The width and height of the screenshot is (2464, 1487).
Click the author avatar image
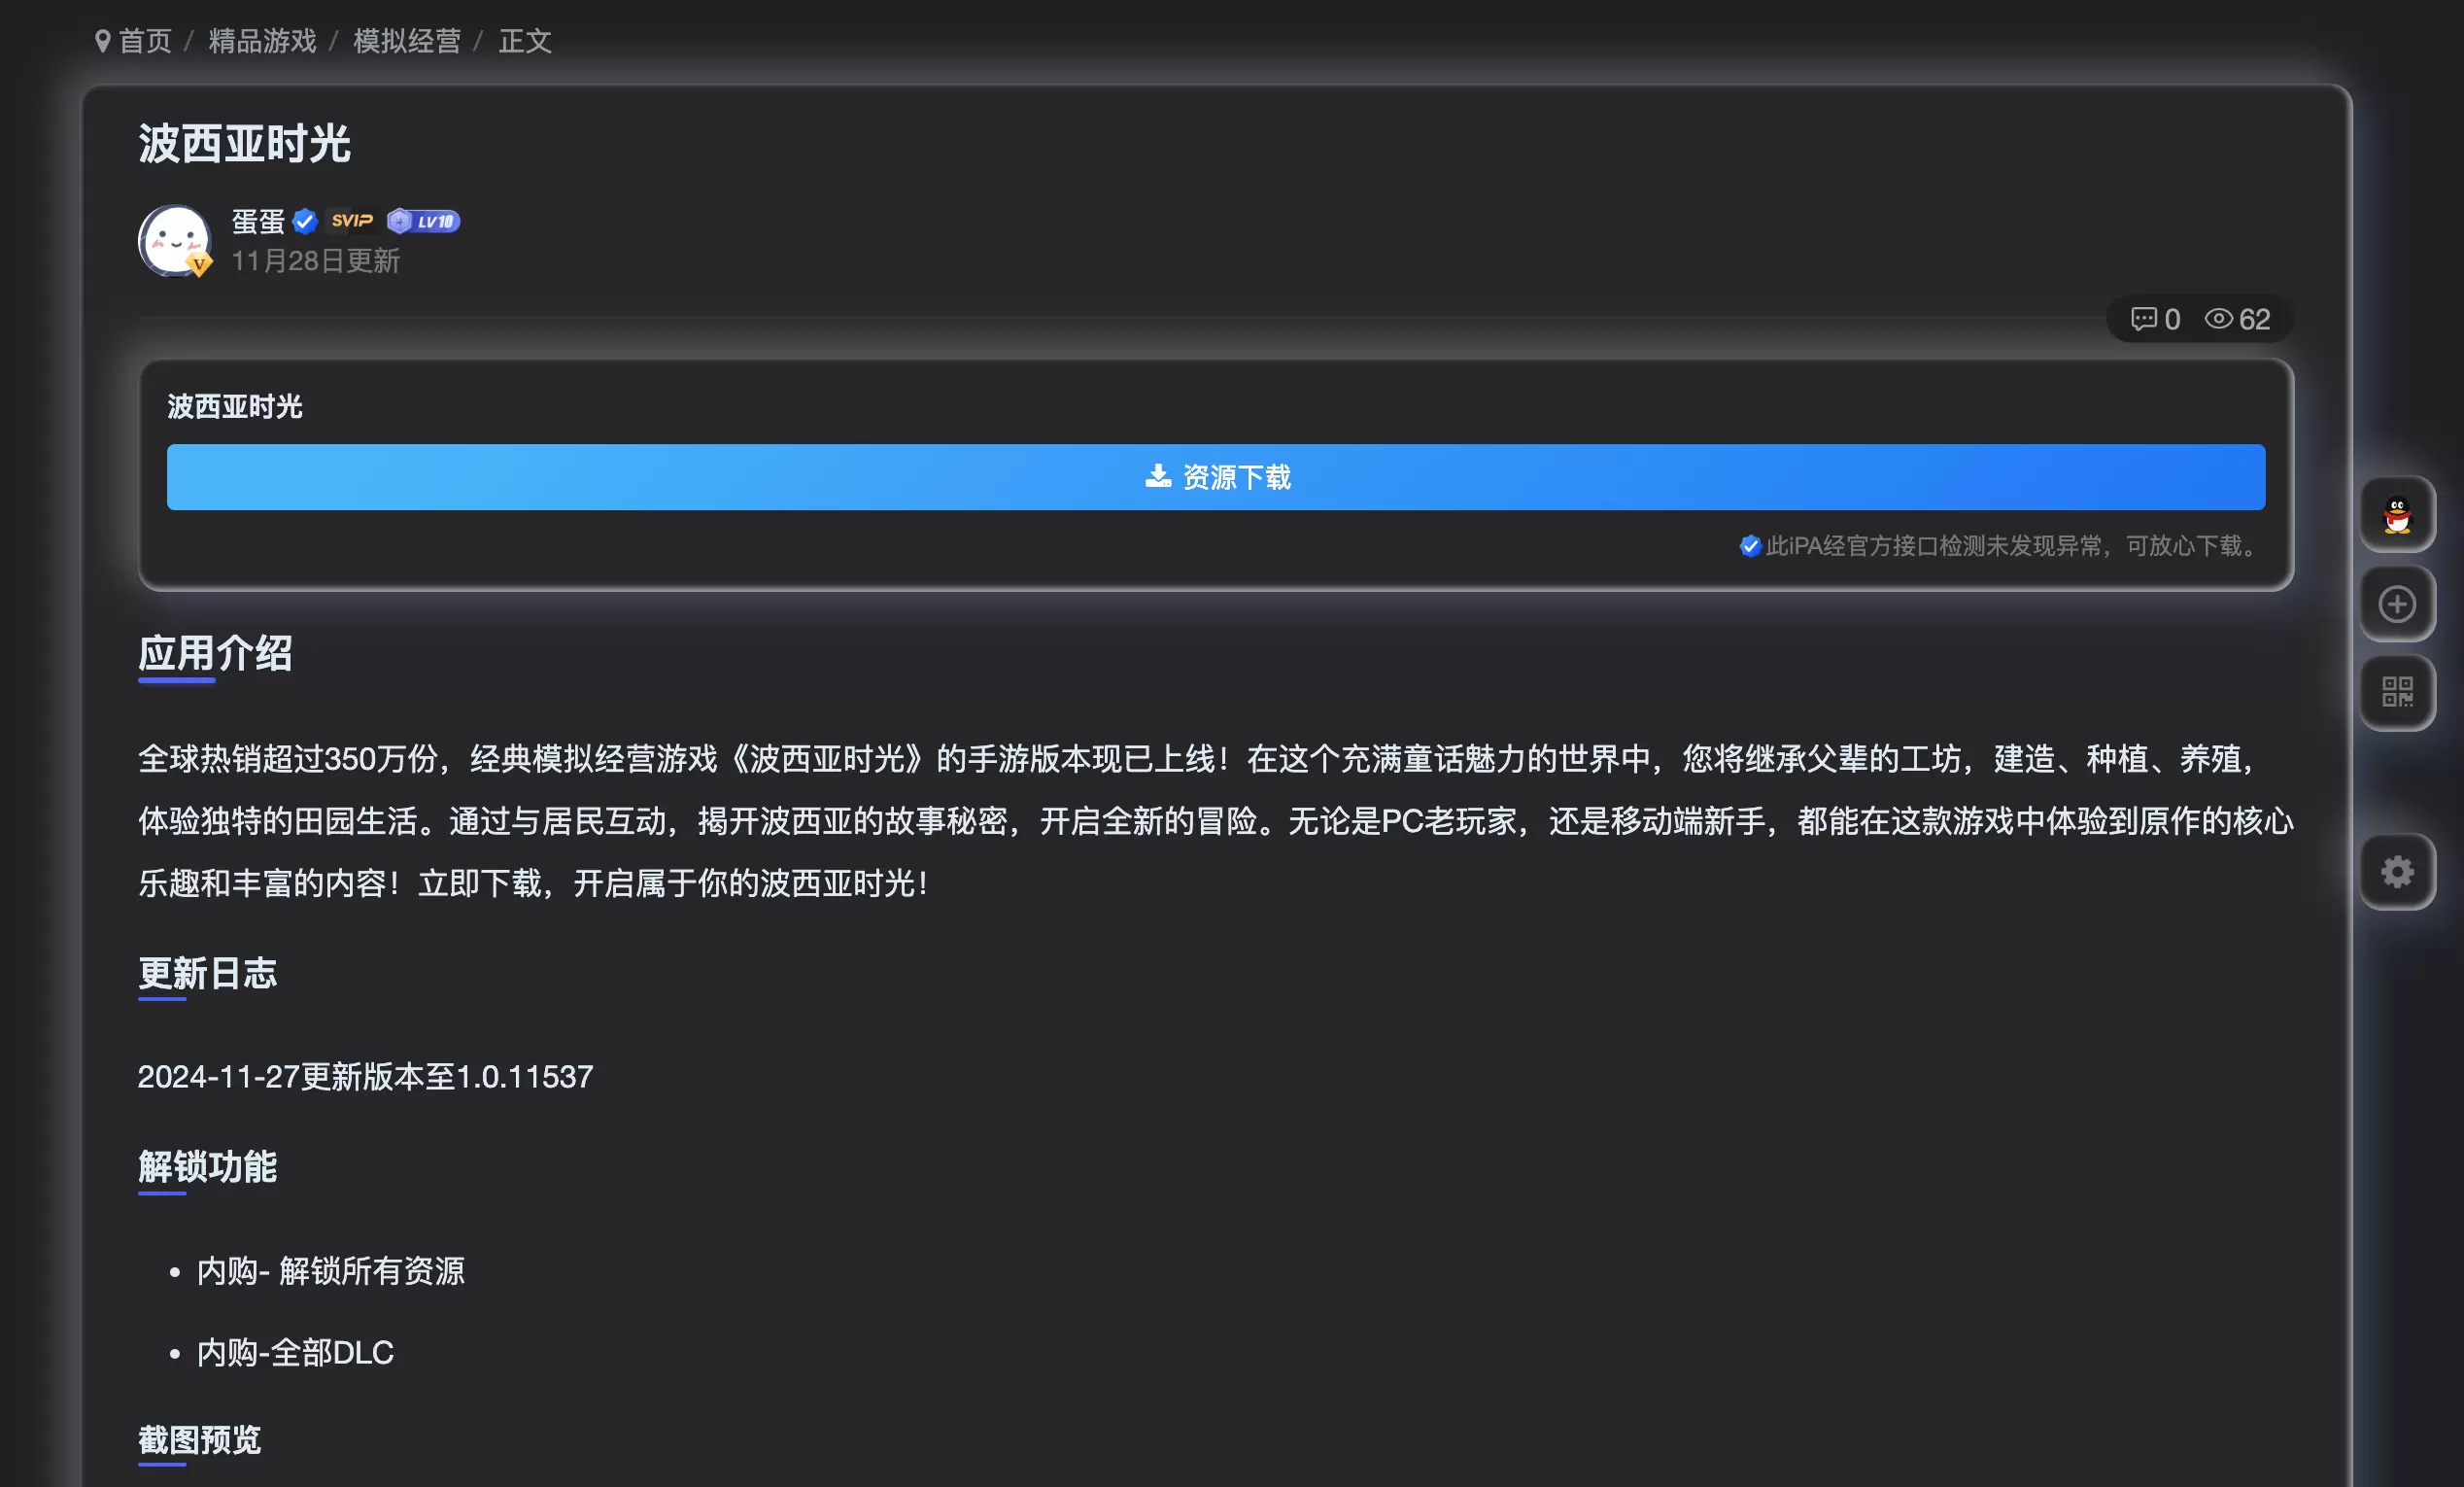tap(175, 241)
